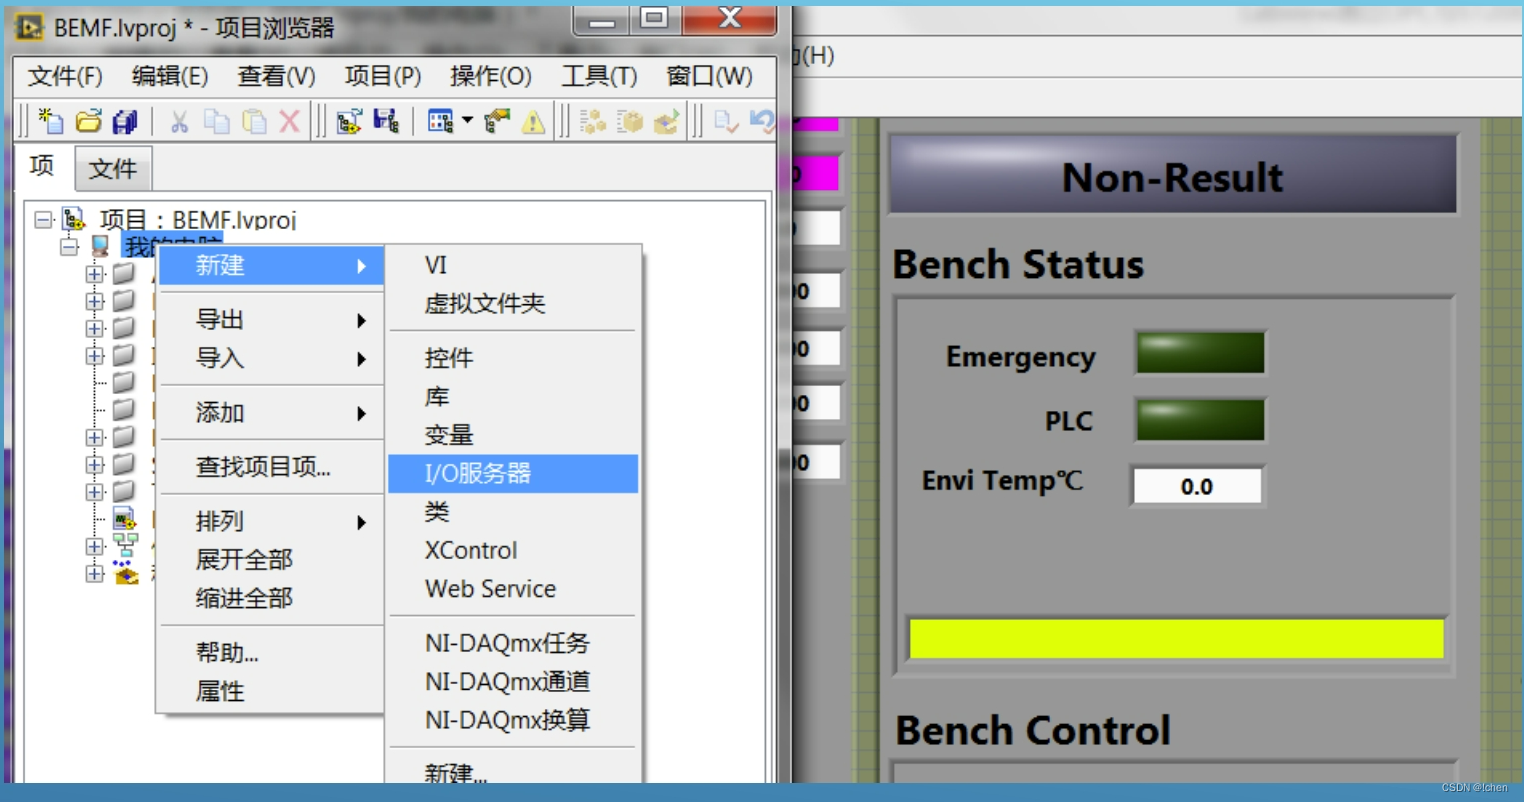Collapse the 我的电脑 tree node
The image size is (1524, 802).
69,245
